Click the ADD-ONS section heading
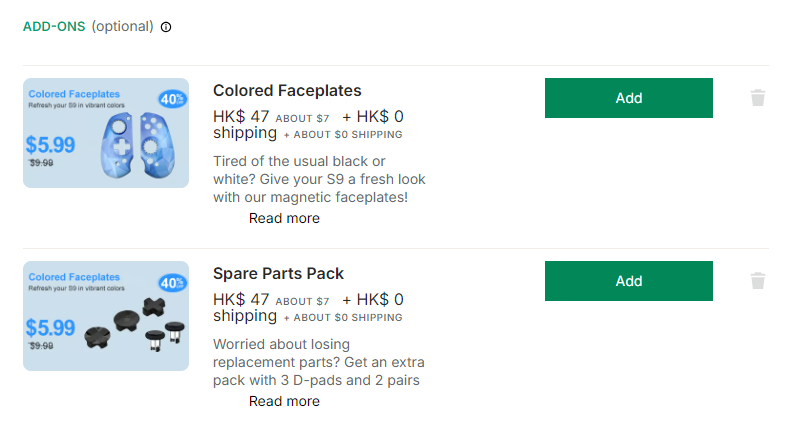 (x=54, y=27)
